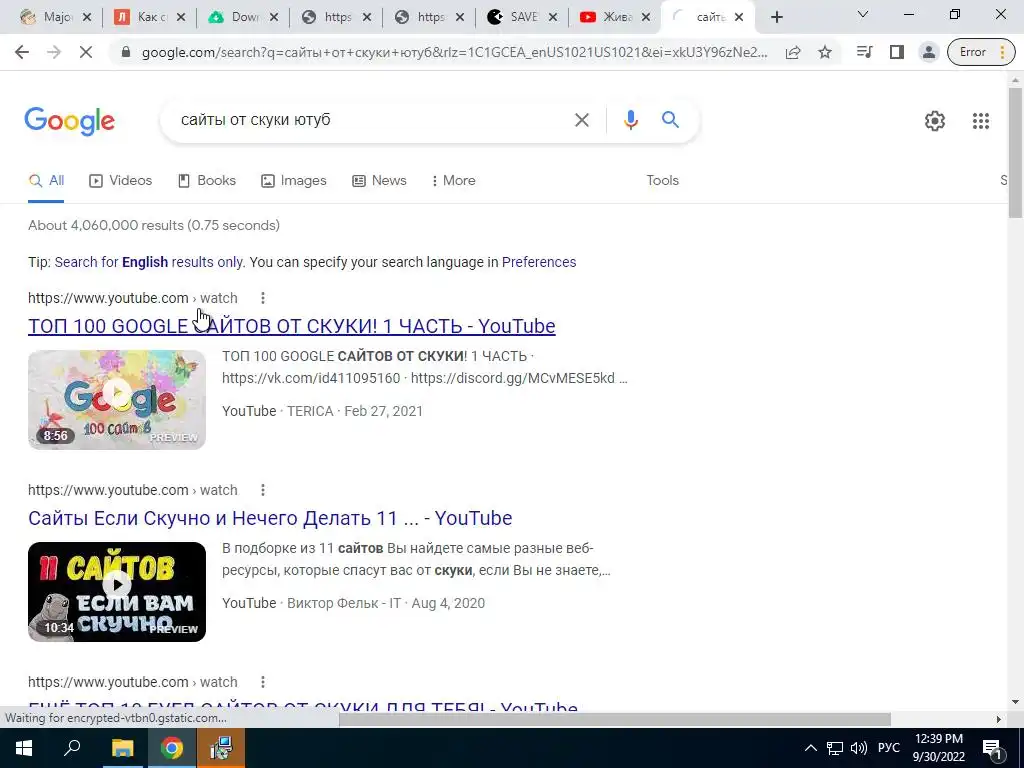Select the All results tab
Viewport: 1024px width, 768px height.
click(46, 181)
